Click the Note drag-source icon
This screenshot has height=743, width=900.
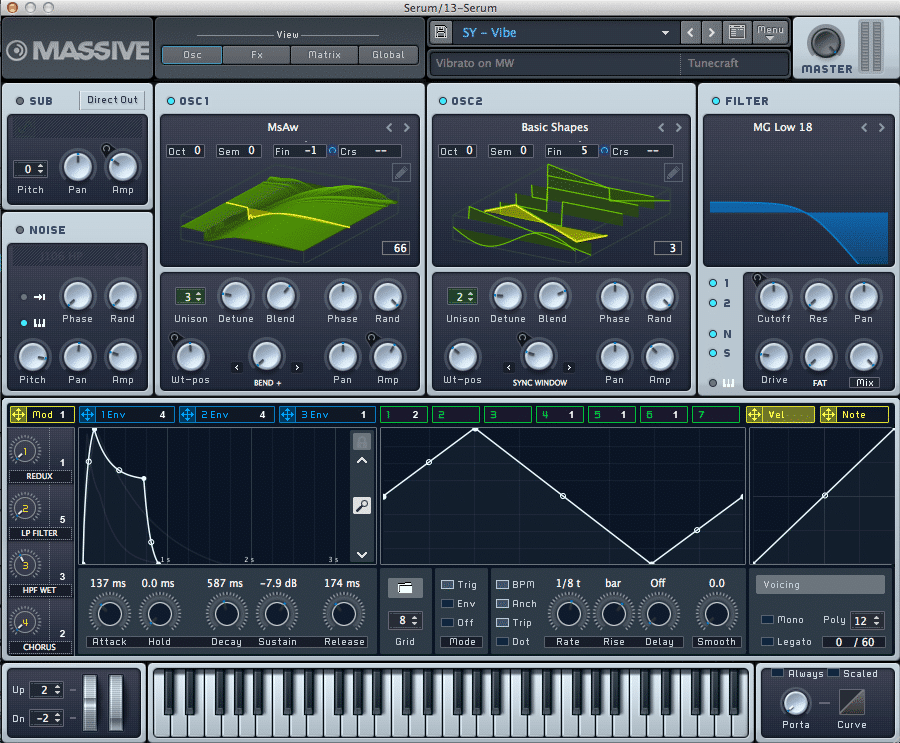(x=828, y=415)
